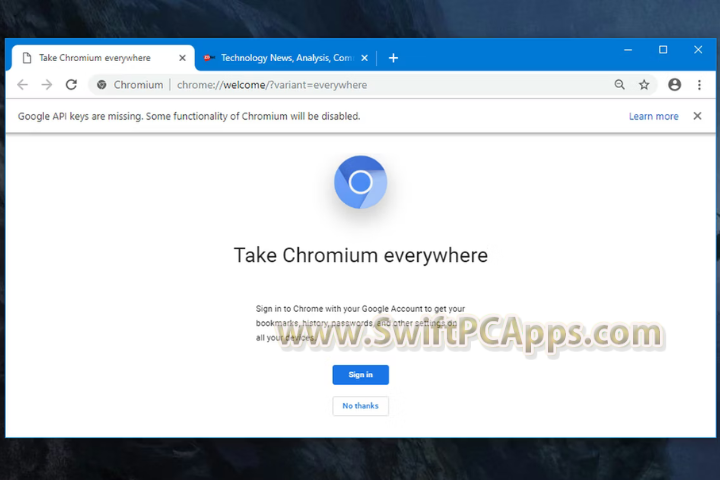Bookmark this page with the star

click(x=644, y=85)
